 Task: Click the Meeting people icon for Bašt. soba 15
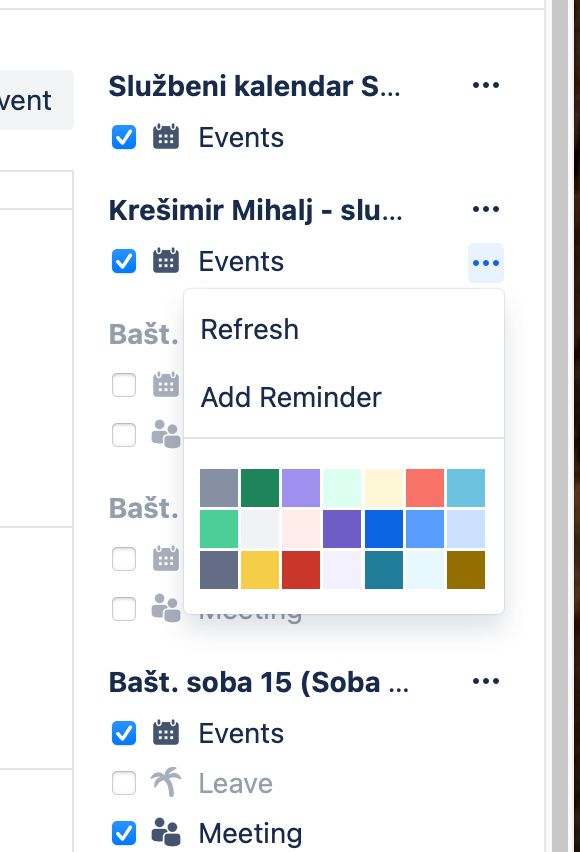(166, 833)
